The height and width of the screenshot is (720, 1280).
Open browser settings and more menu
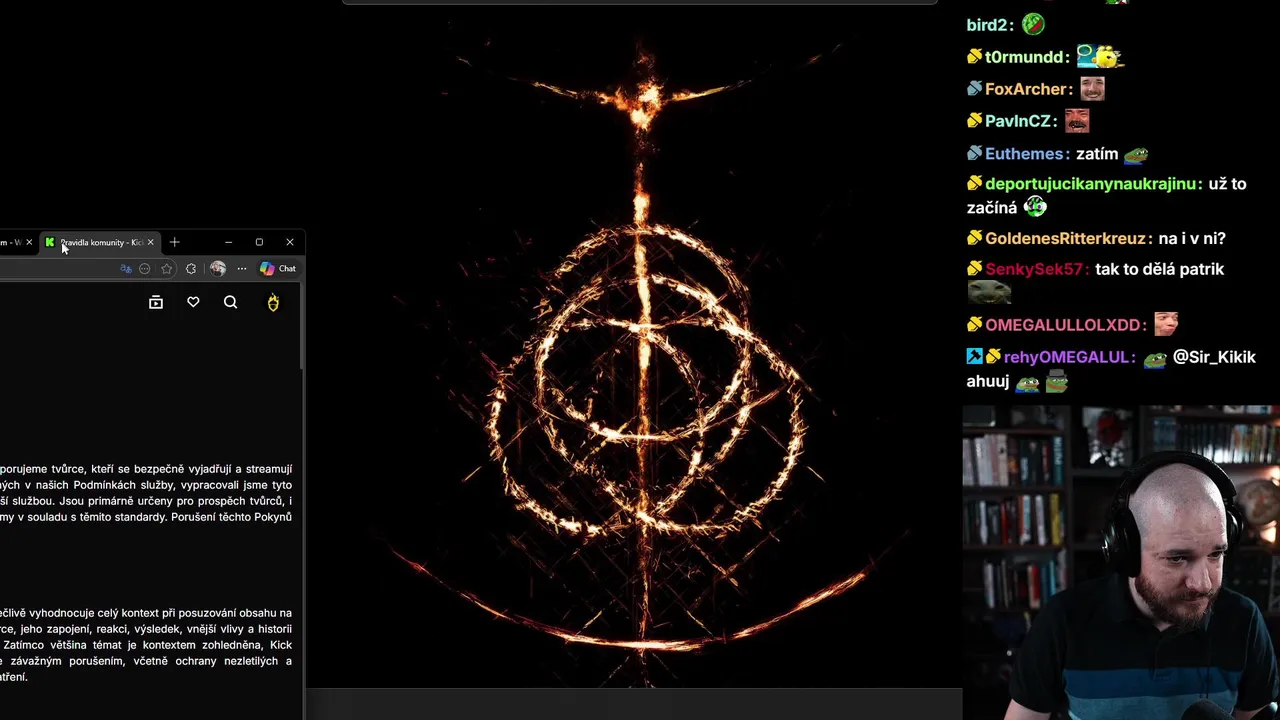point(242,268)
